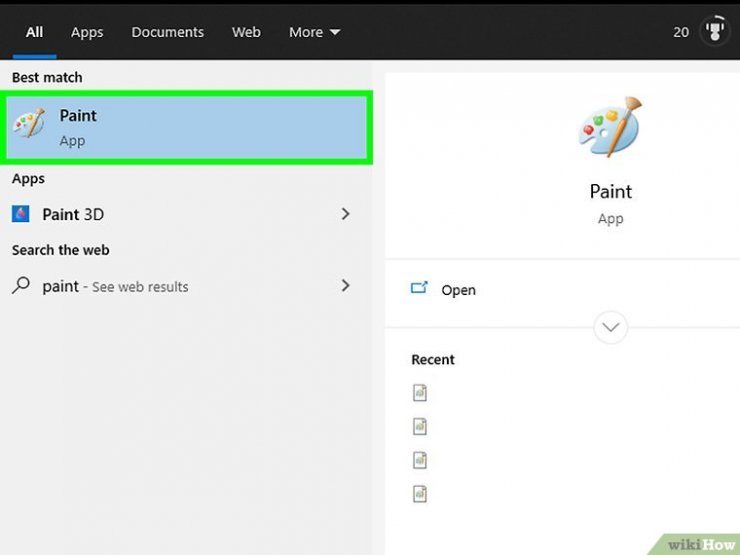Expand more actions with the circled down chevron

pyautogui.click(x=610, y=327)
